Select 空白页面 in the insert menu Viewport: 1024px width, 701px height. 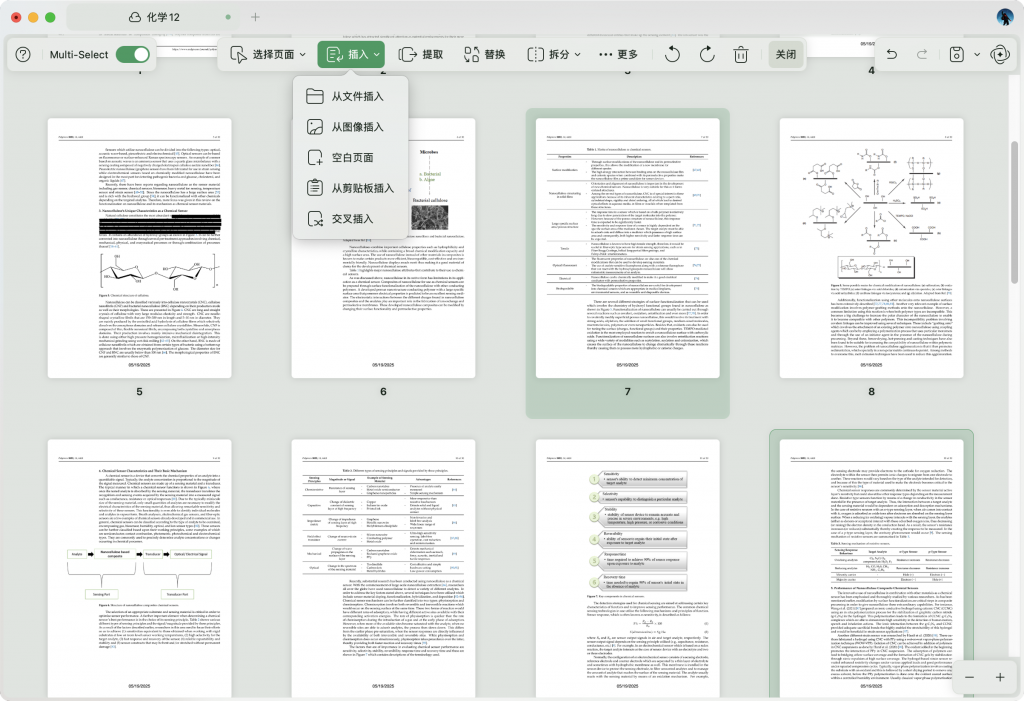(351, 157)
